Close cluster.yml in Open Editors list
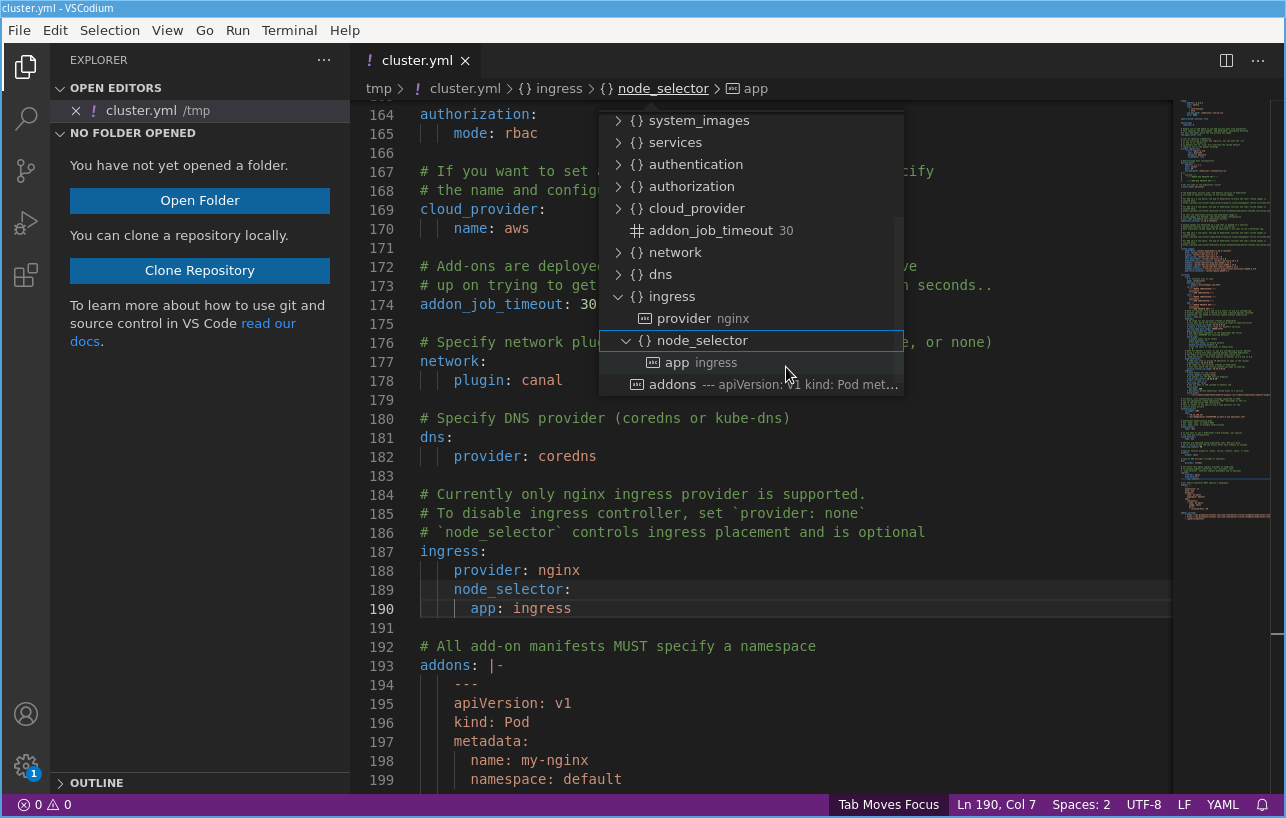Screen dimensions: 1286x818 coord(76,111)
